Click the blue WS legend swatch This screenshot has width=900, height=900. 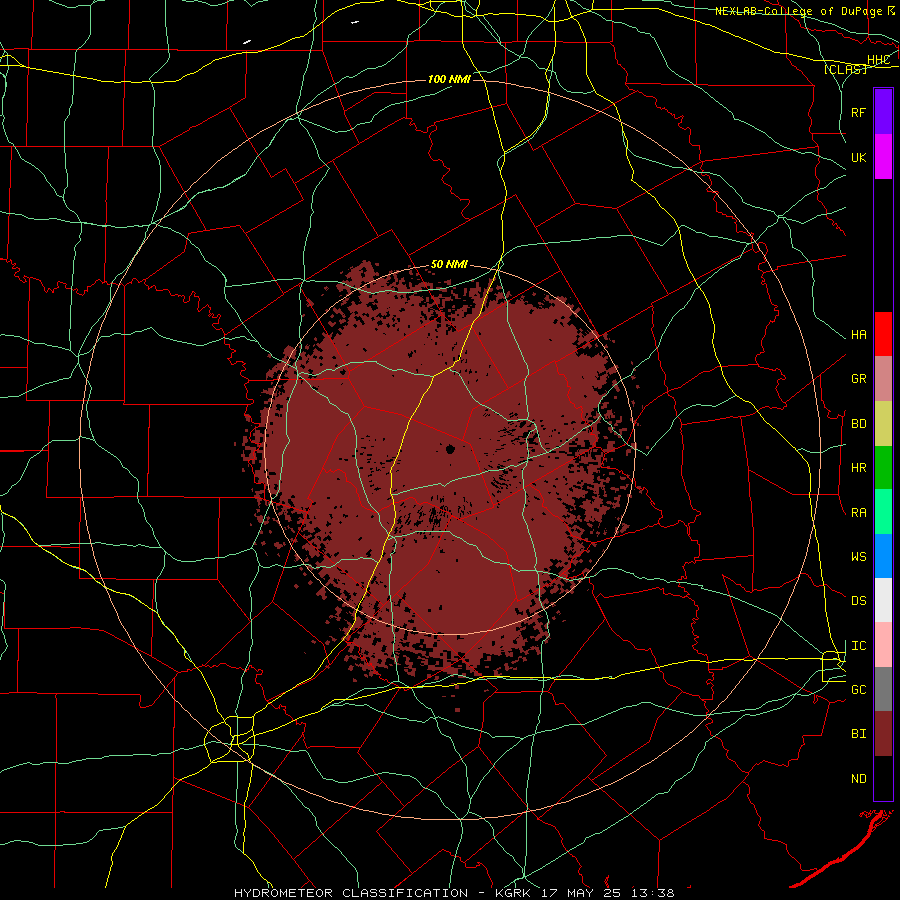pos(883,556)
